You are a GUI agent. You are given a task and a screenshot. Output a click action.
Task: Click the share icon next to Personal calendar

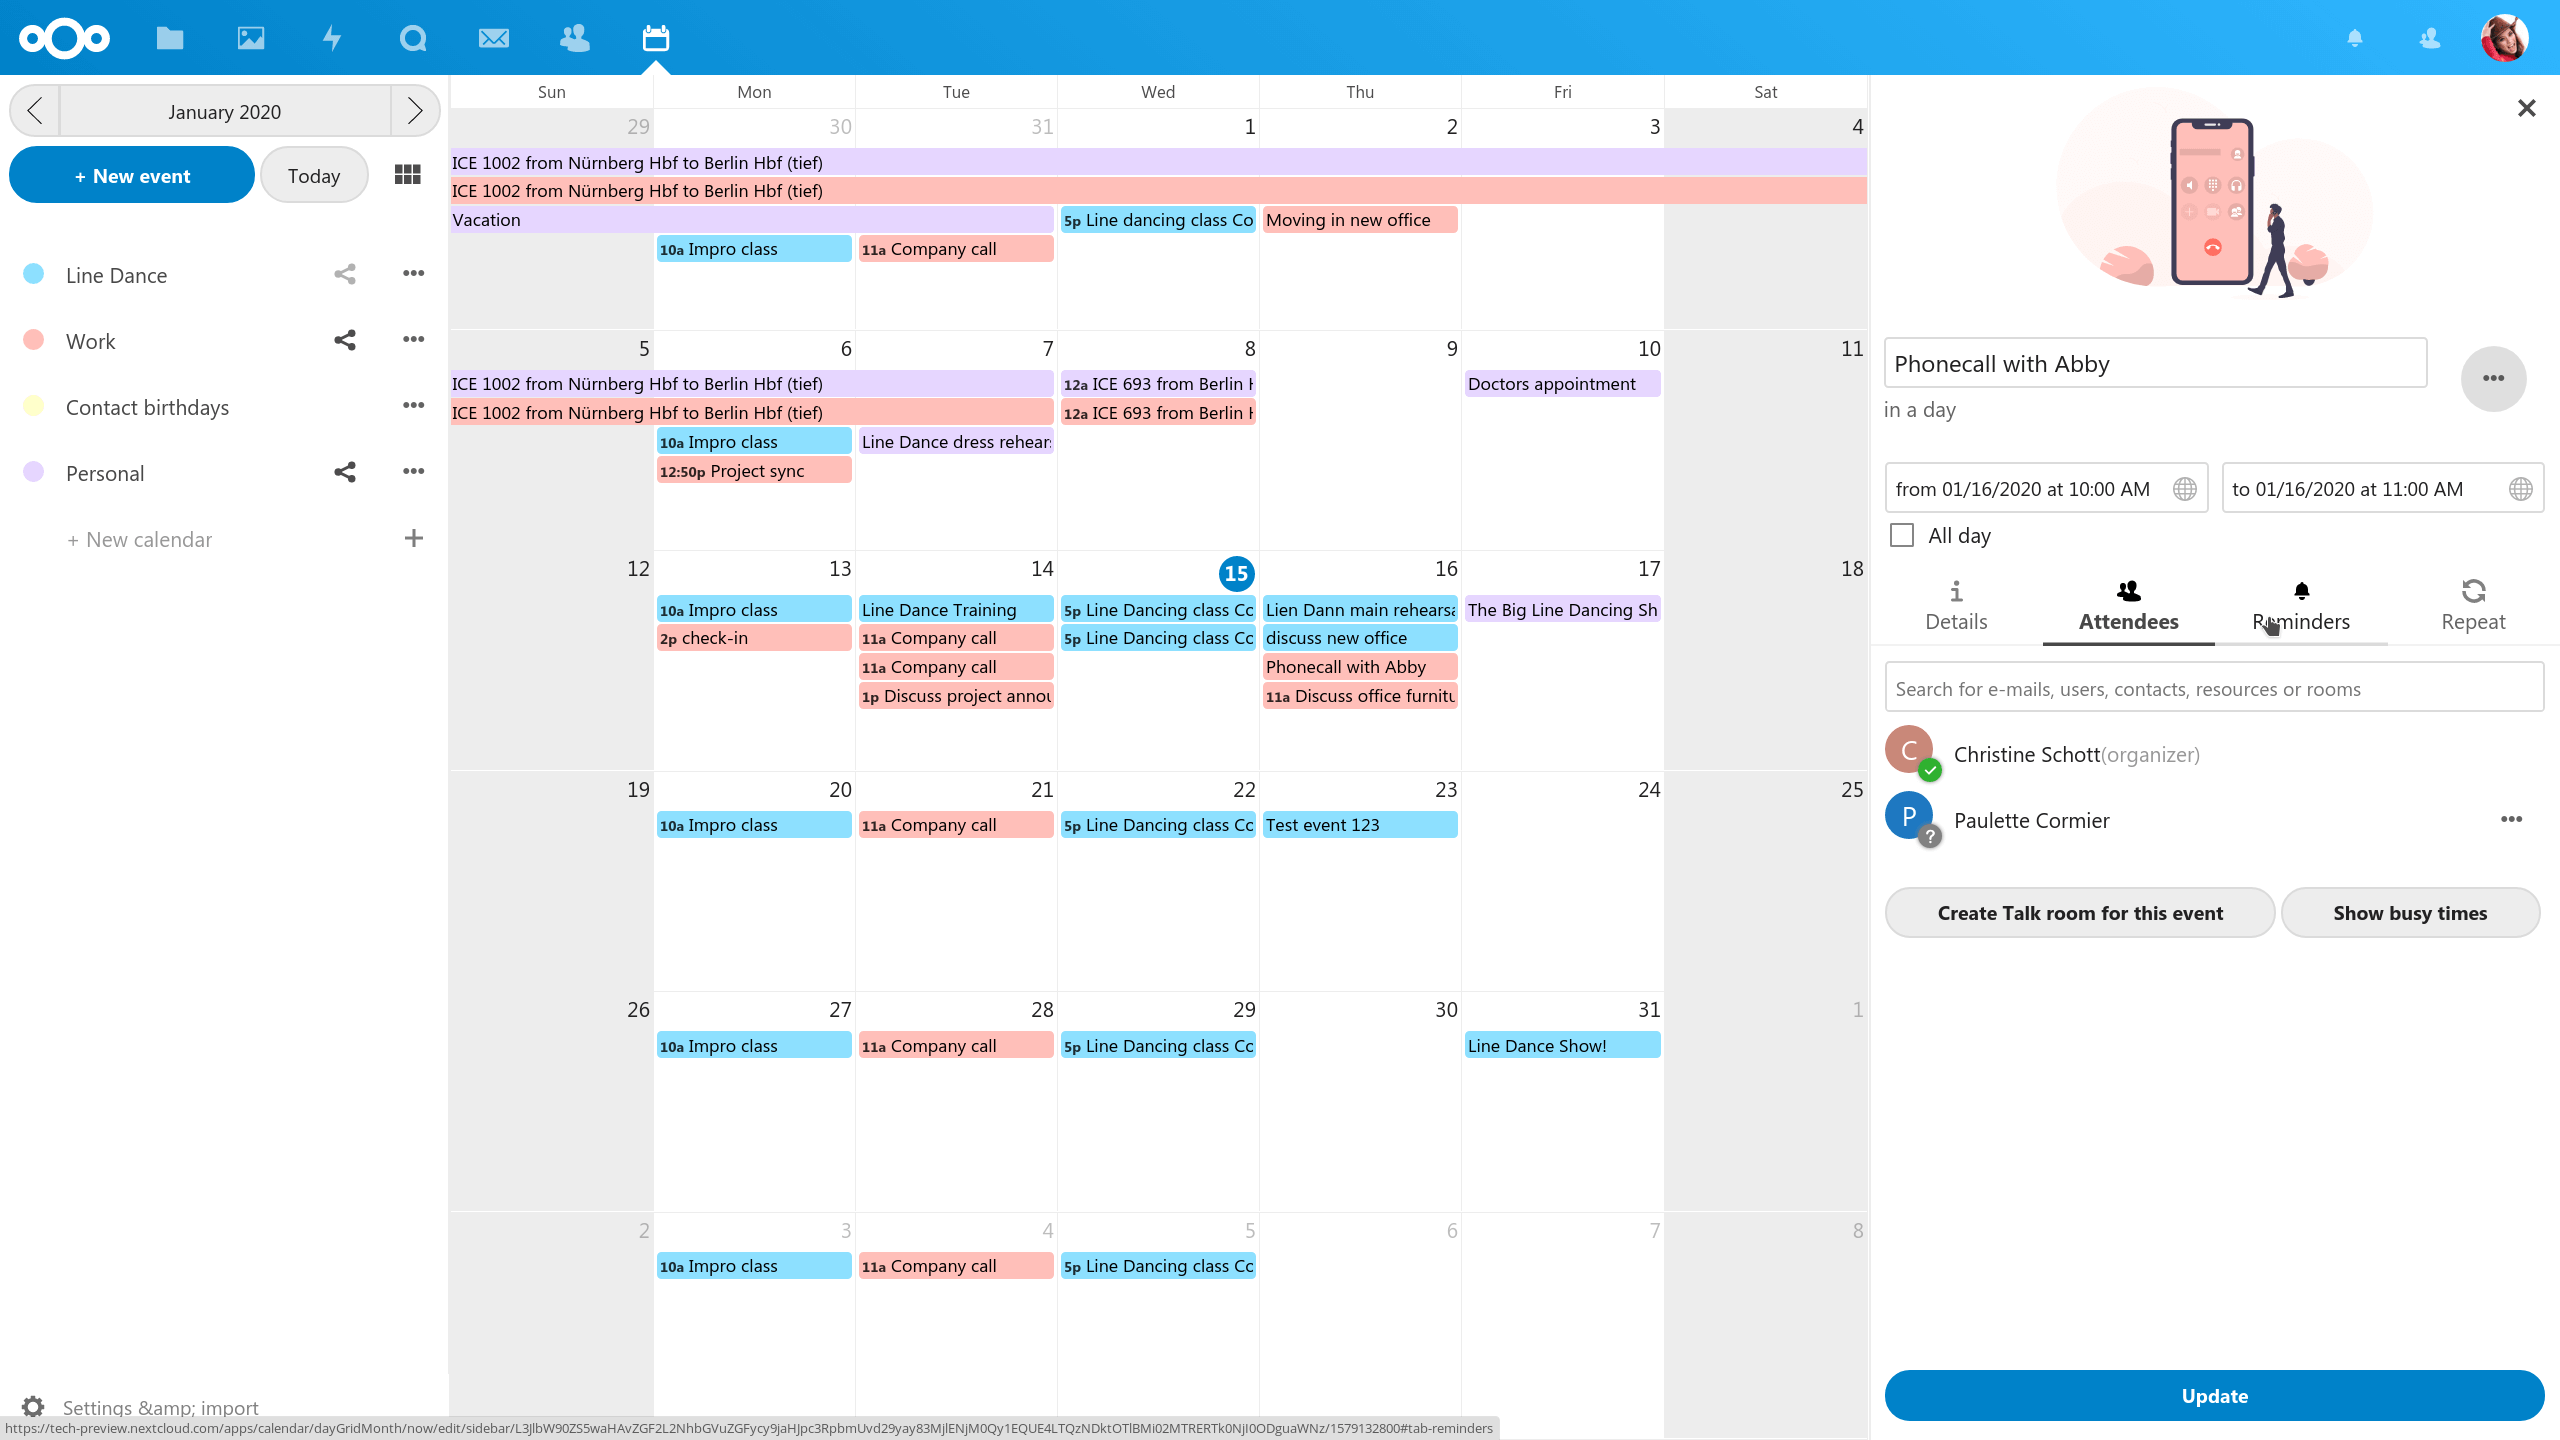[346, 473]
